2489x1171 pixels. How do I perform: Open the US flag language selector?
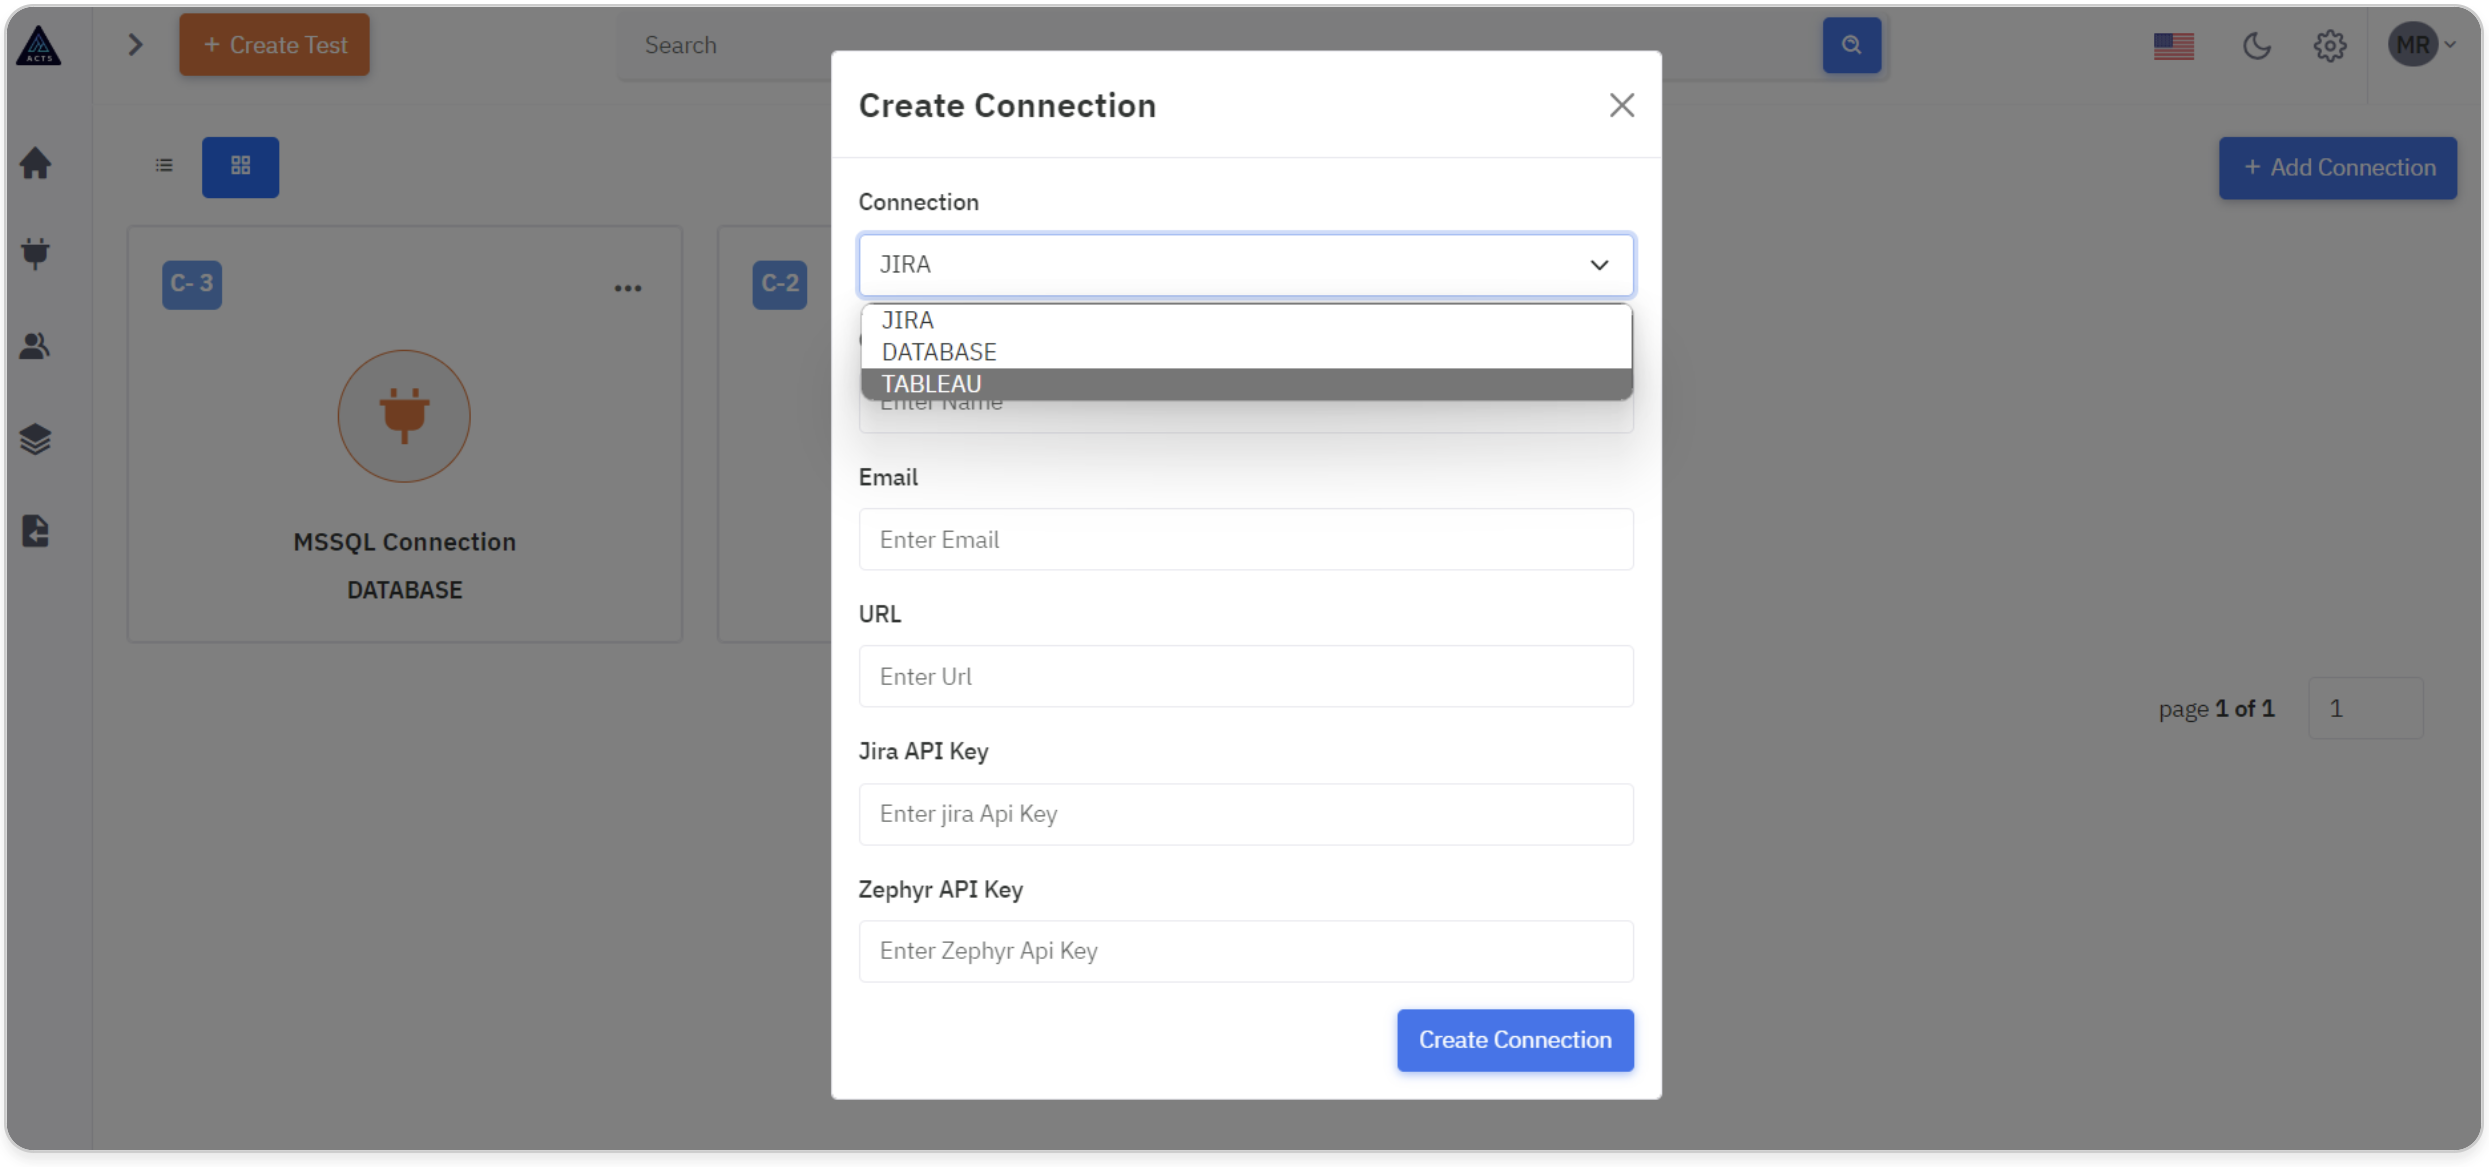(x=2173, y=46)
